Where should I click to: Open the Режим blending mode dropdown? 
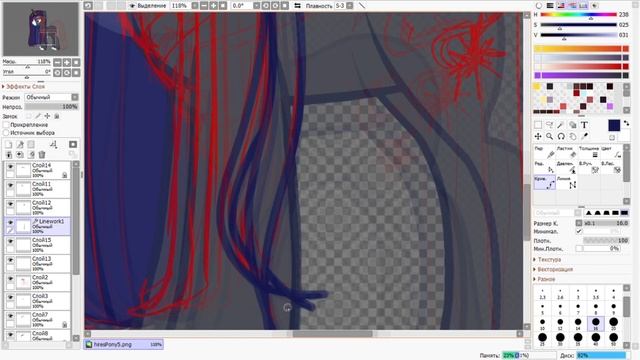[51, 97]
